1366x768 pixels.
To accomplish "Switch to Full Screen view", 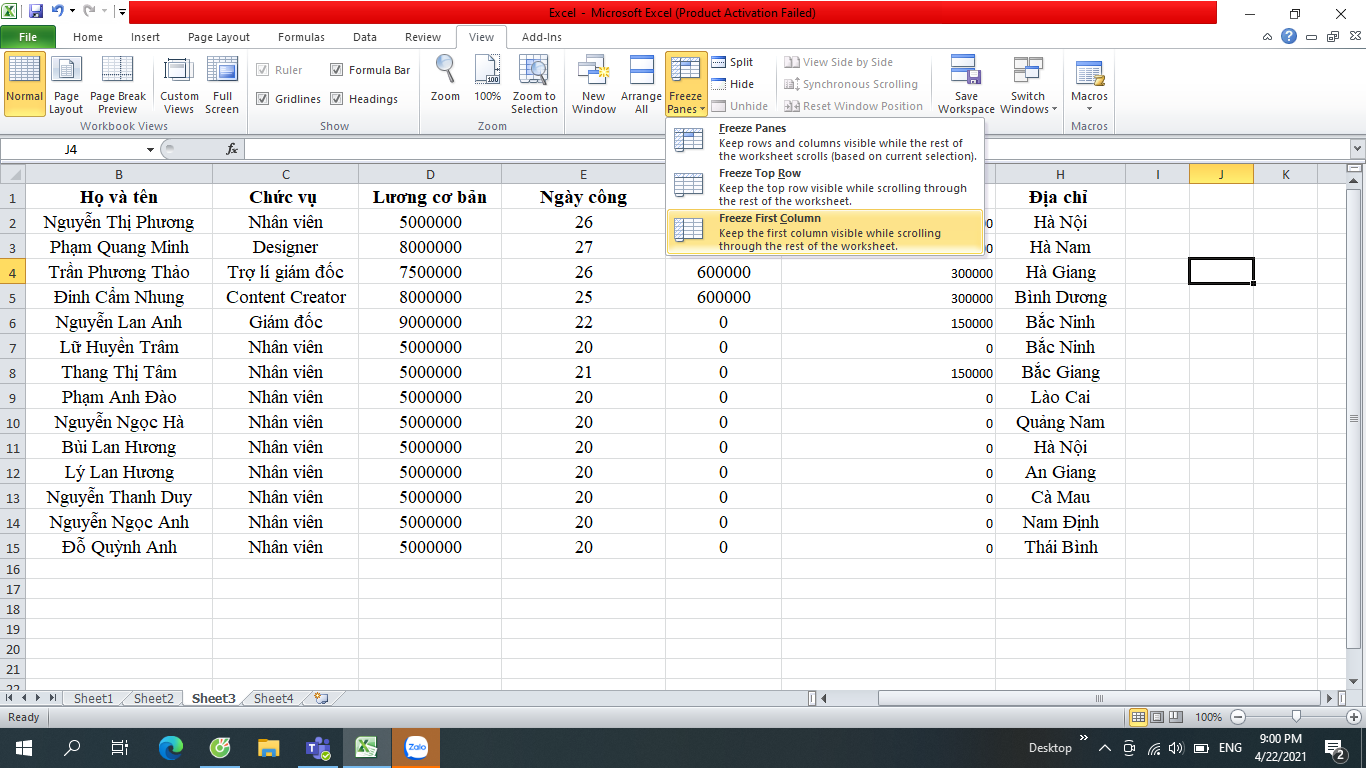I will pyautogui.click(x=222, y=85).
